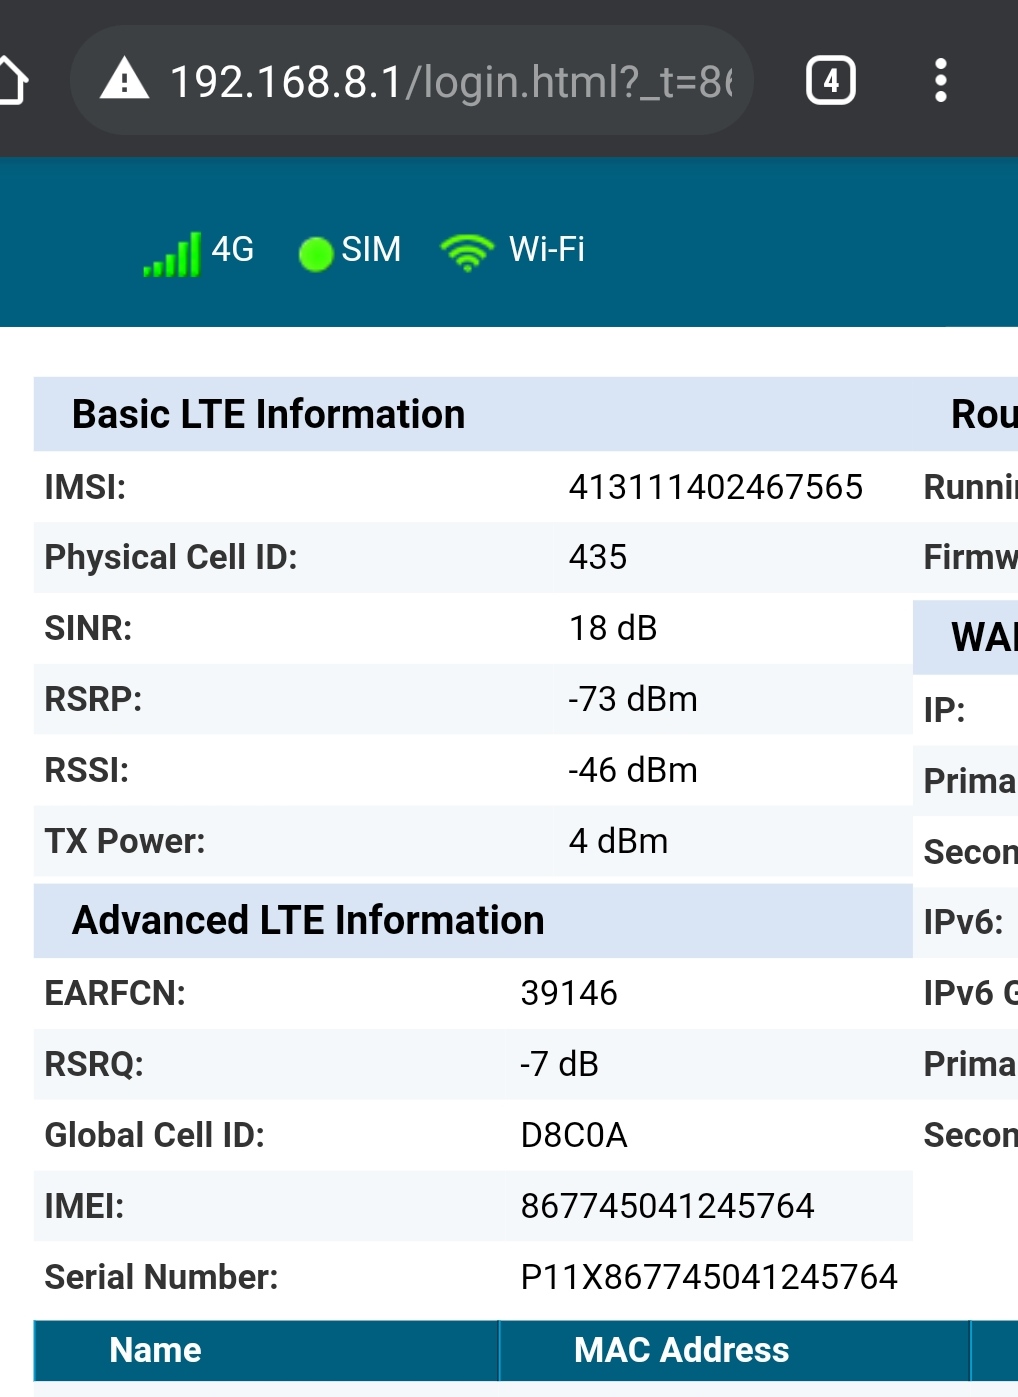Select TX Power value 4 dBm
This screenshot has height=1397, width=1018.
coord(618,841)
